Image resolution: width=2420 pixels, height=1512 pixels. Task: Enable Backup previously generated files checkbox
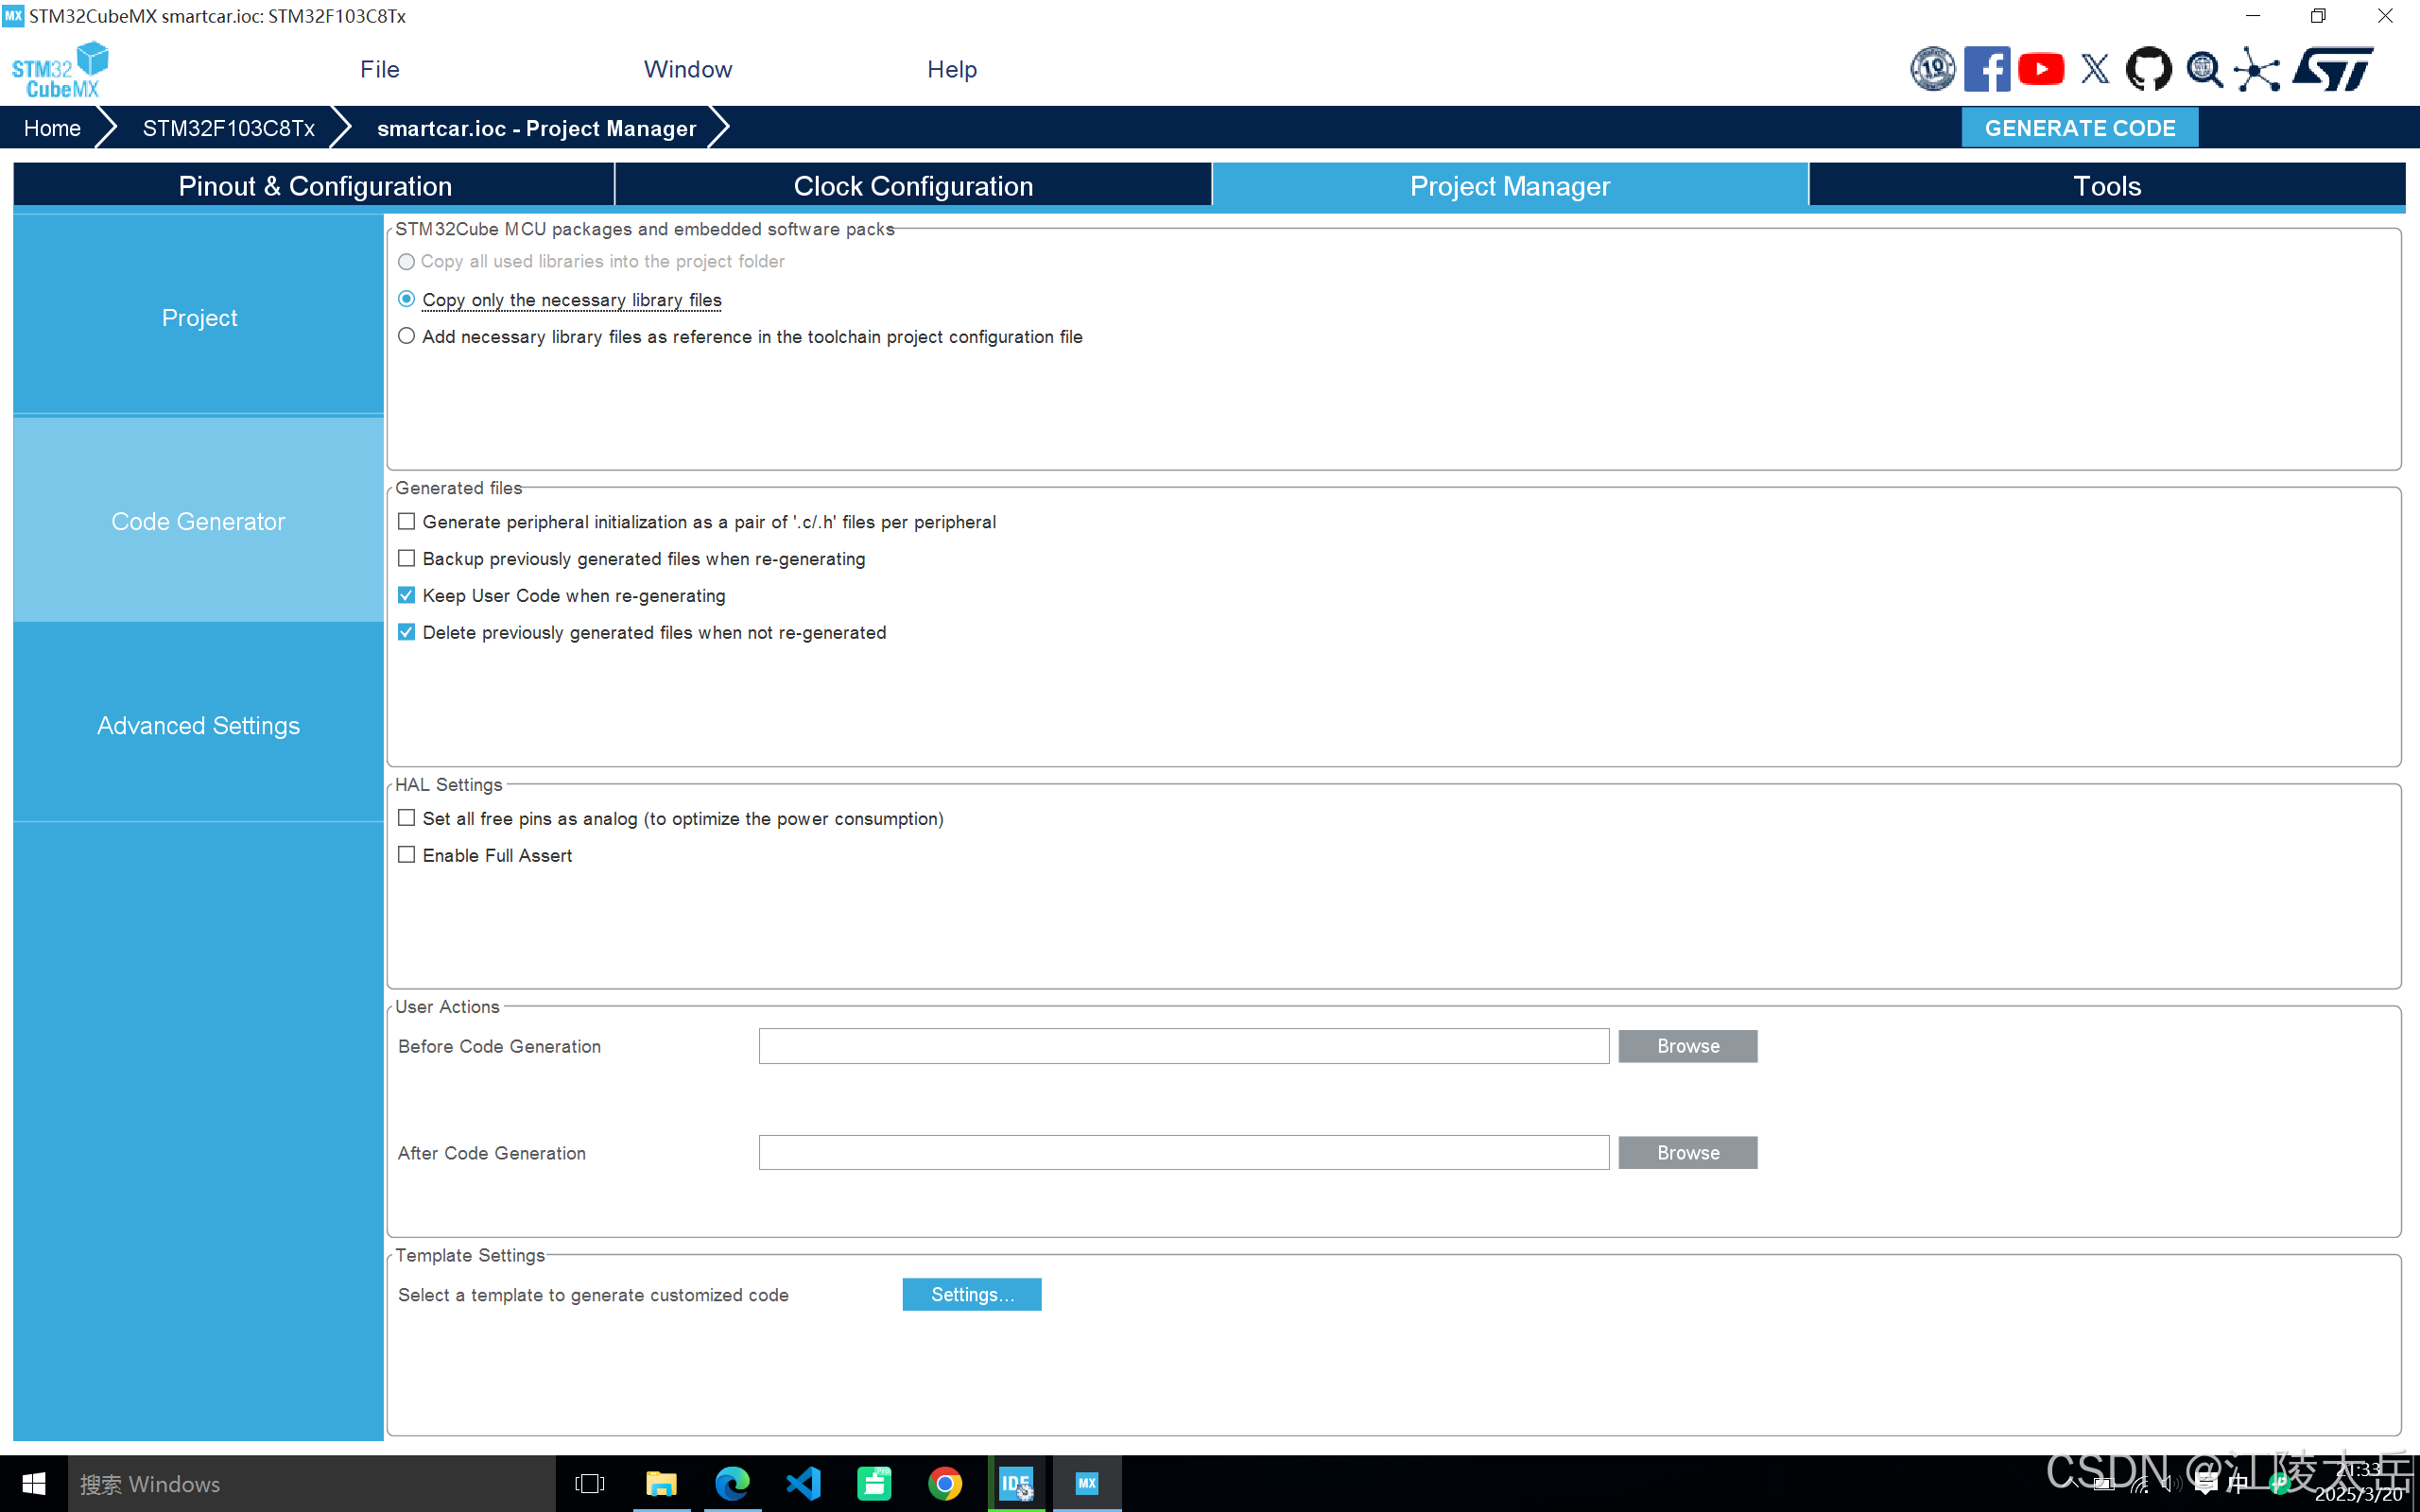click(407, 558)
